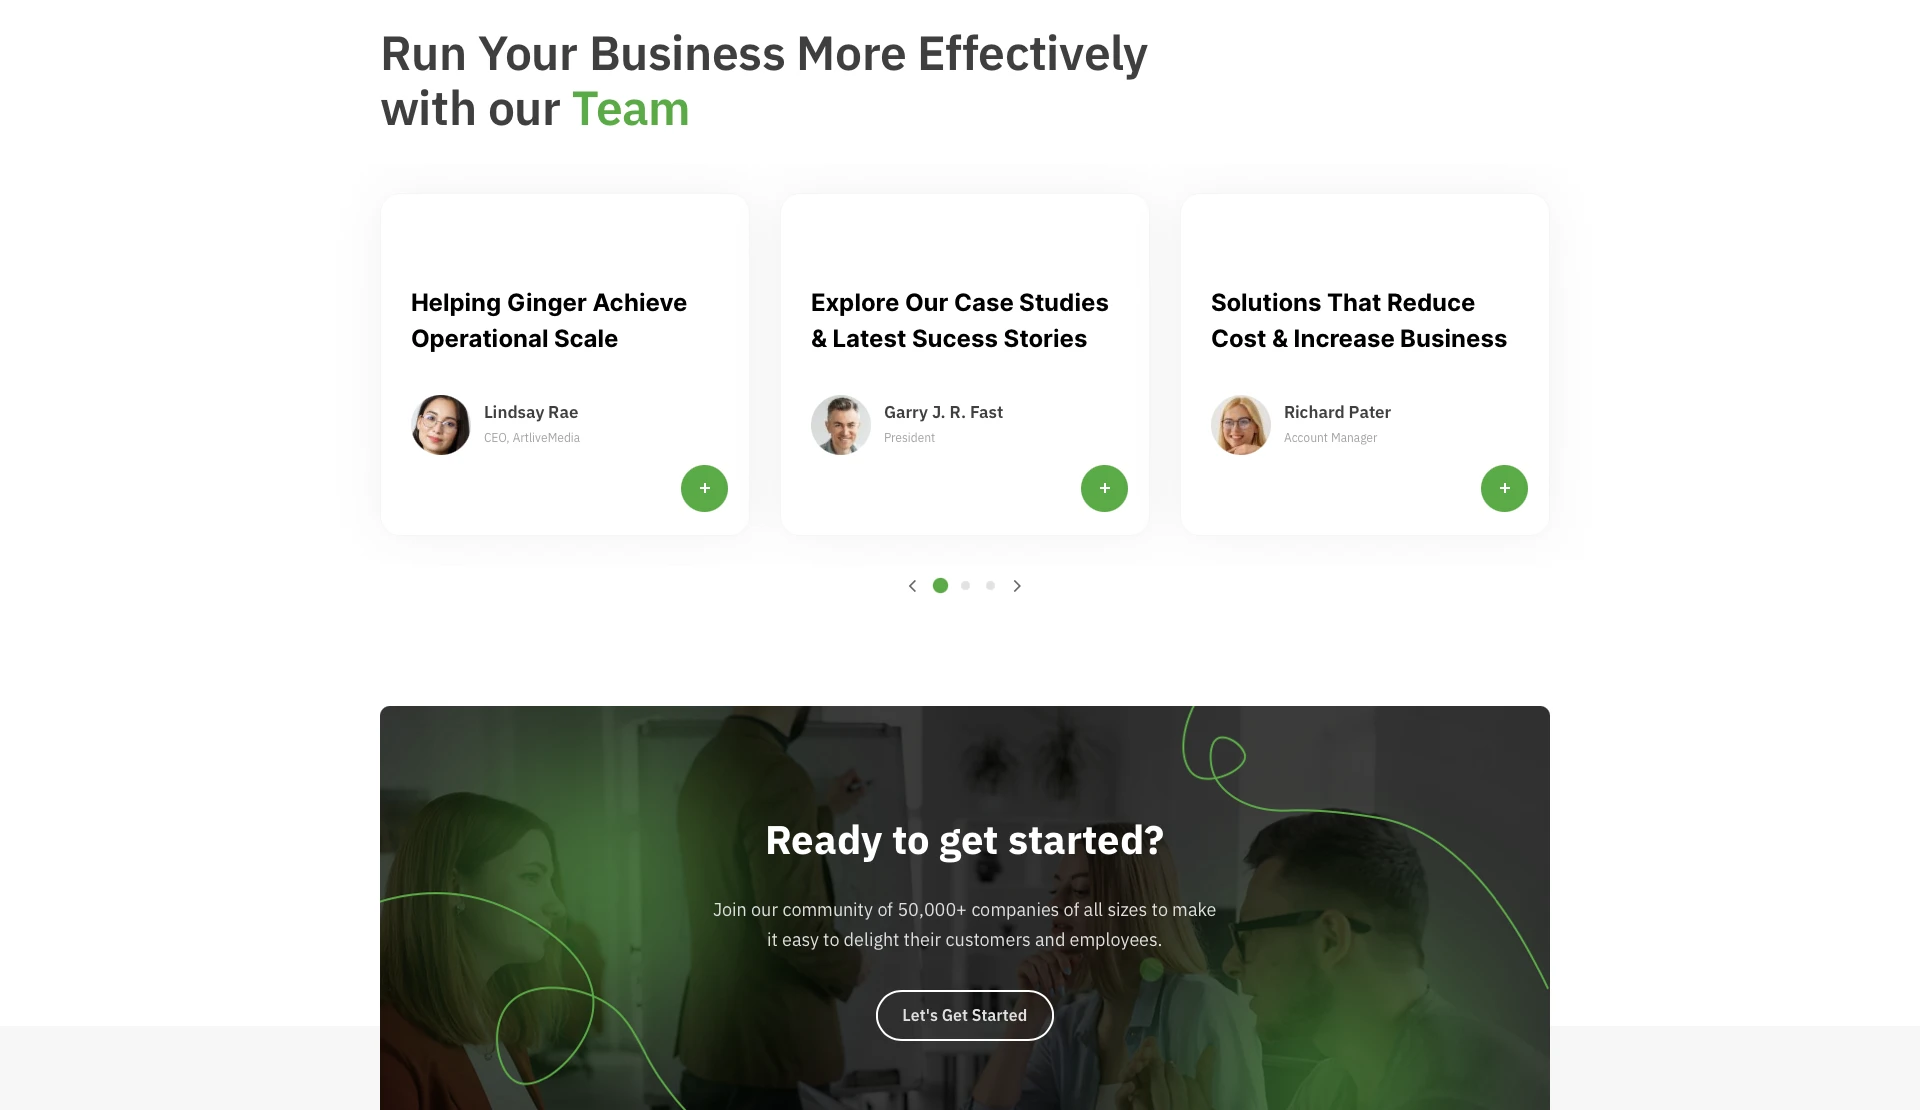Image resolution: width=1920 pixels, height=1110 pixels.
Task: Select second carousel pagination dot
Action: [x=965, y=586]
